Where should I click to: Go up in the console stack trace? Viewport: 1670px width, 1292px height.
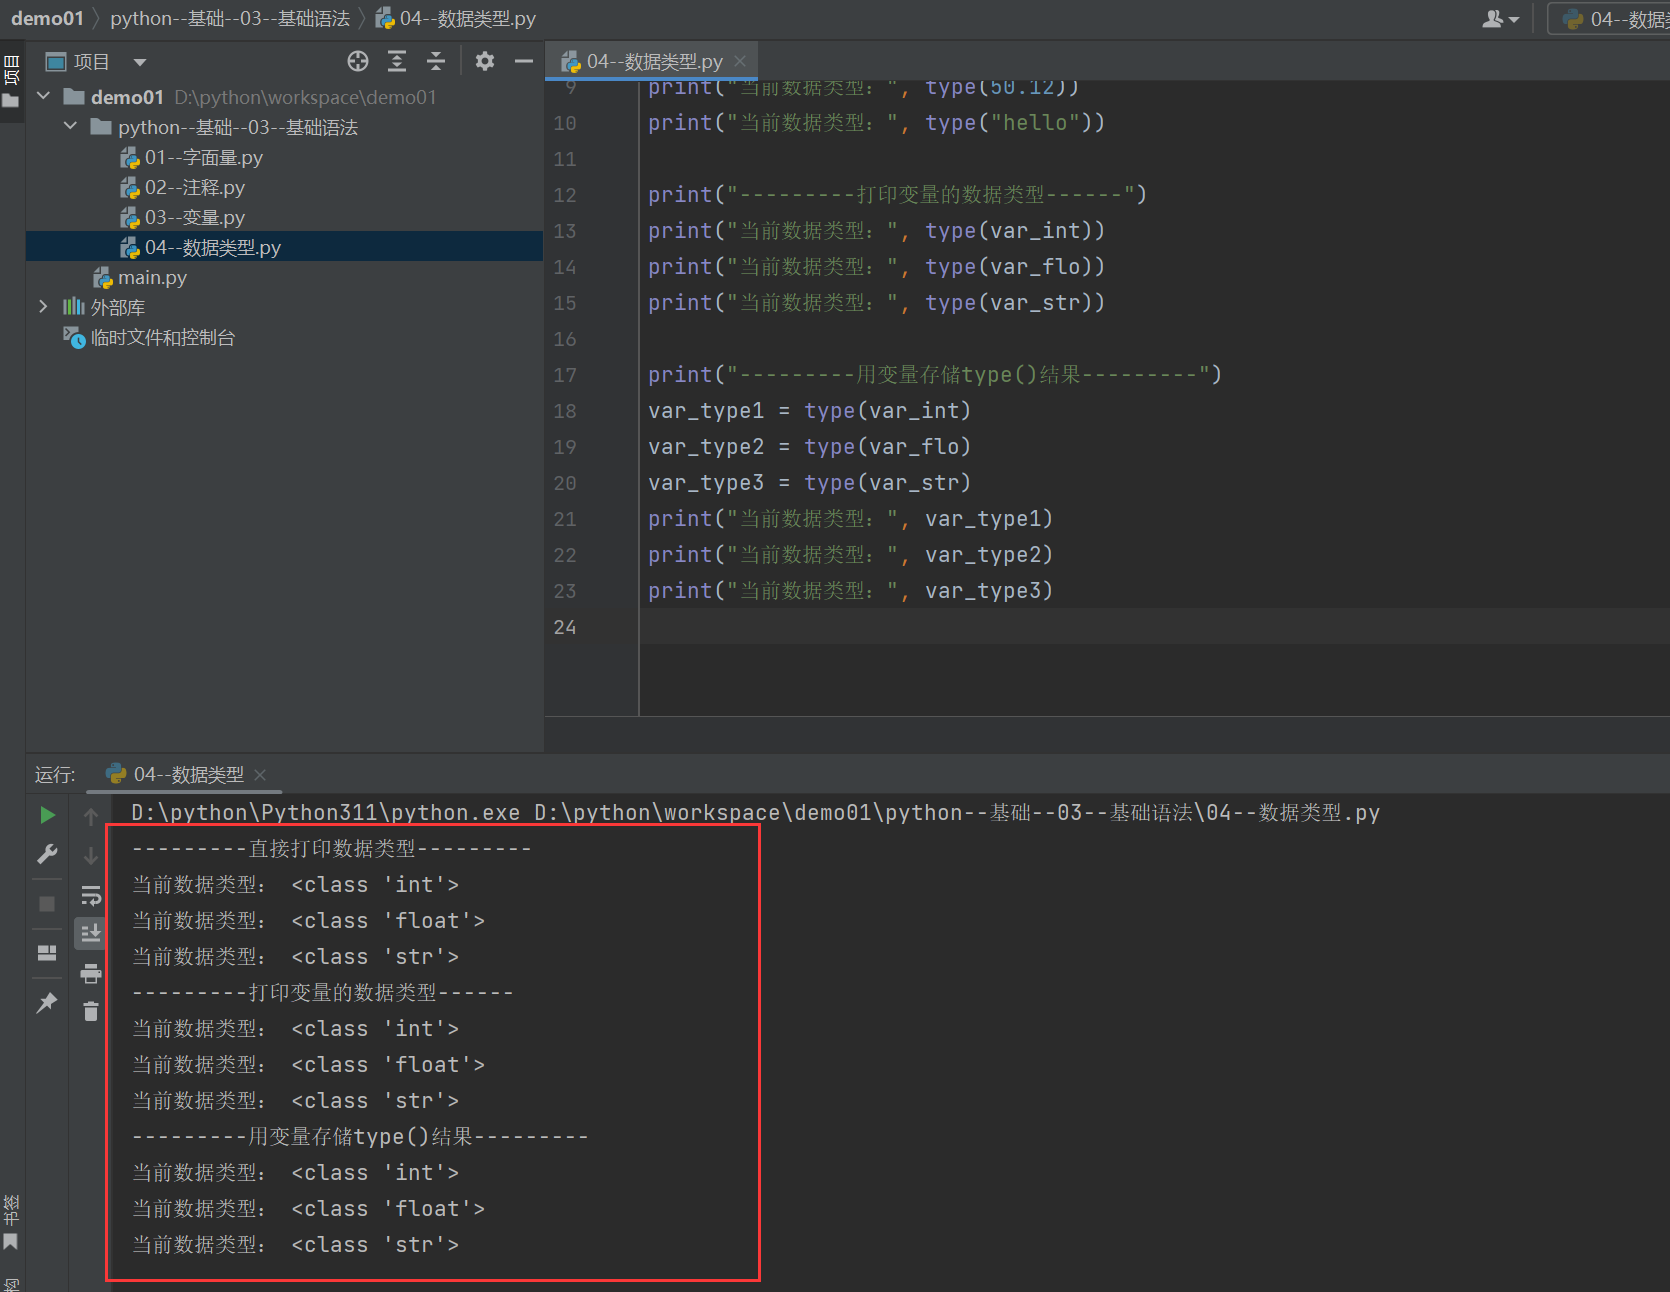click(x=91, y=817)
